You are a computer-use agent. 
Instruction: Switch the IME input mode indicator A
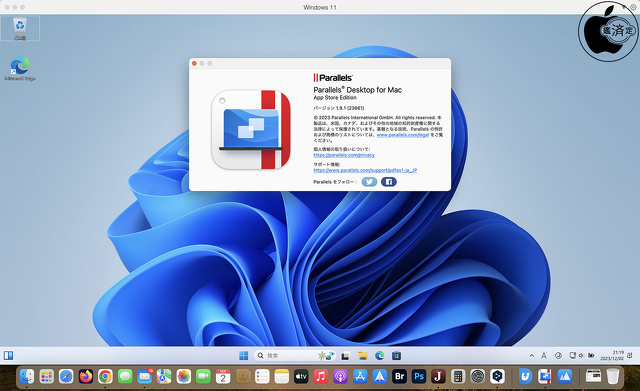coord(544,355)
